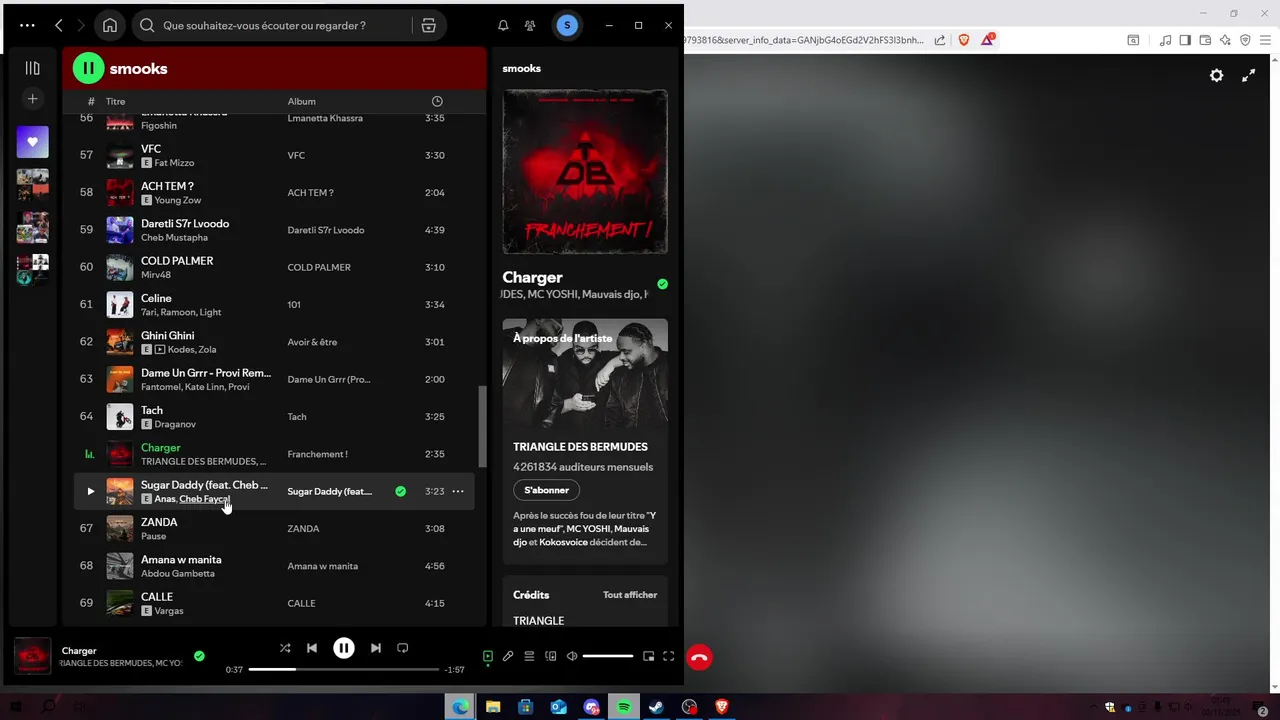Play Sugar Daddy with row play icon

pyautogui.click(x=90, y=491)
